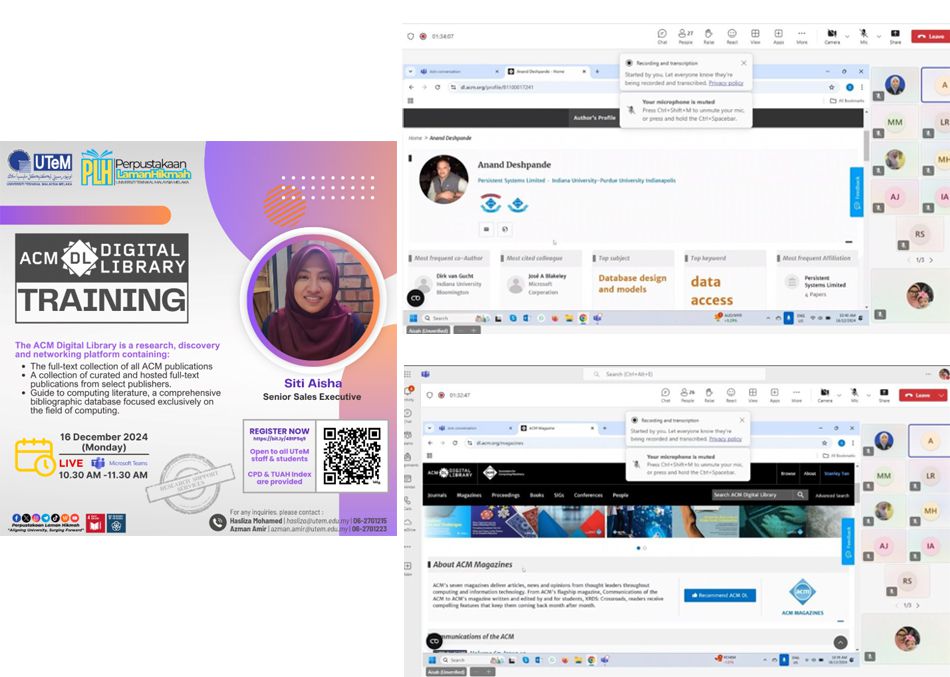Open More options menu in the 01:54:07 meeting
Image resolution: width=950 pixels, height=677 pixels.
[x=801, y=35]
